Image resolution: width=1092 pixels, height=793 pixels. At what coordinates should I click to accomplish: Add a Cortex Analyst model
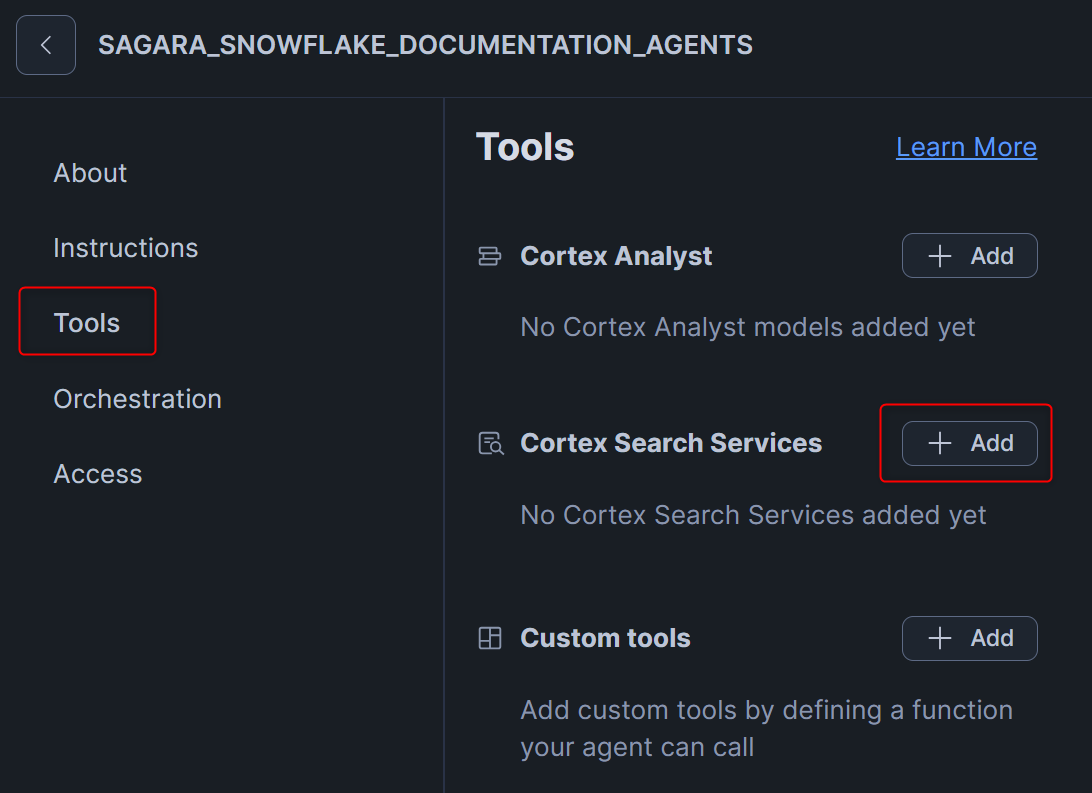pos(969,256)
